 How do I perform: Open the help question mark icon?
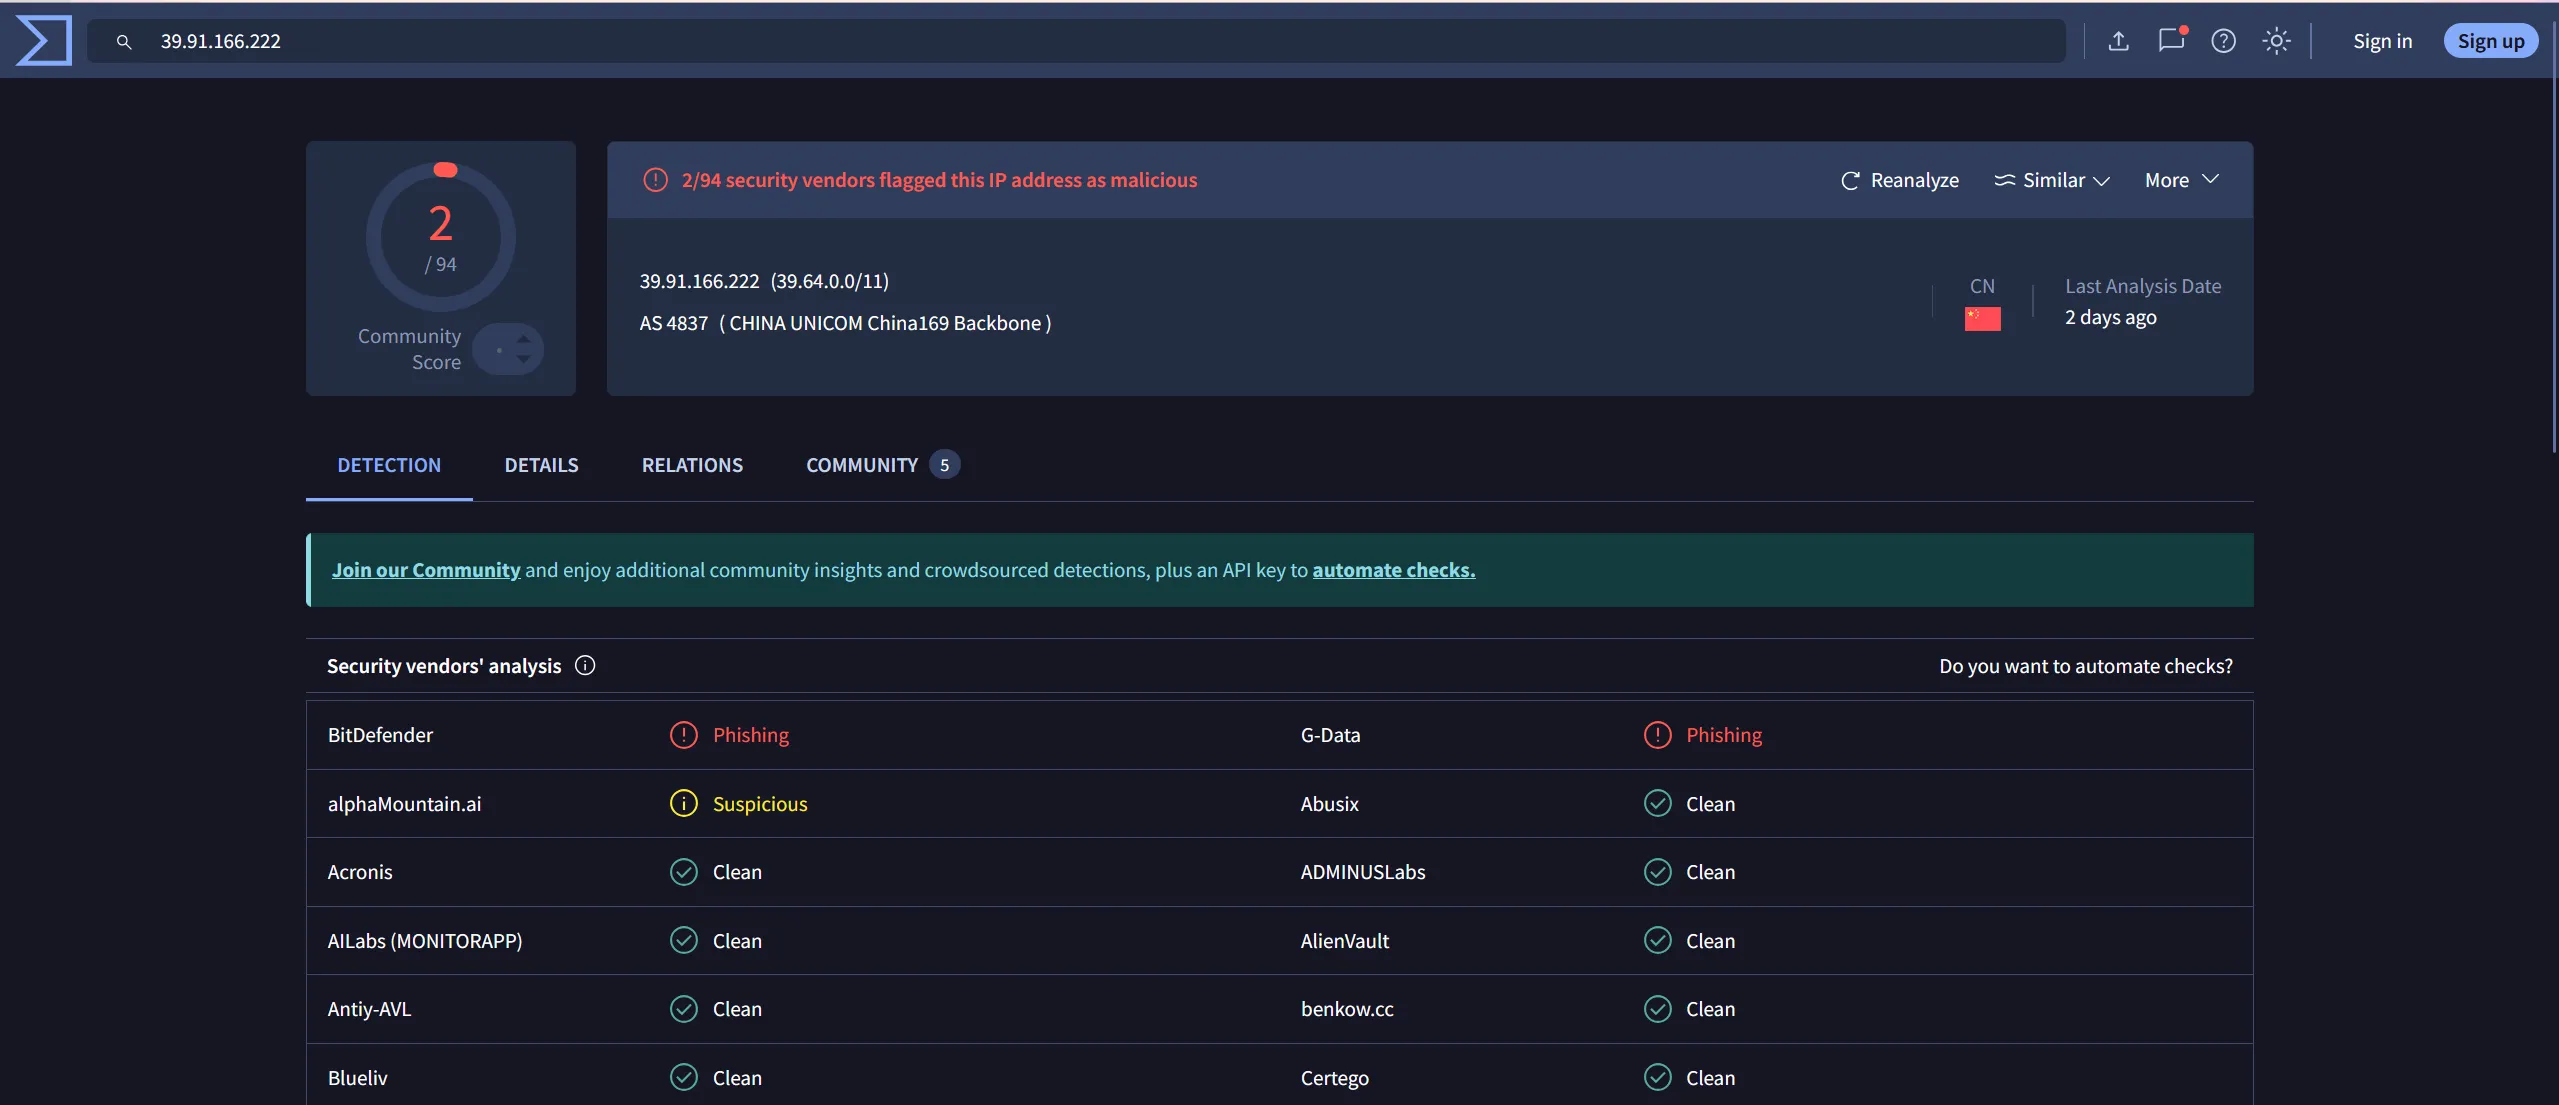pyautogui.click(x=2223, y=41)
